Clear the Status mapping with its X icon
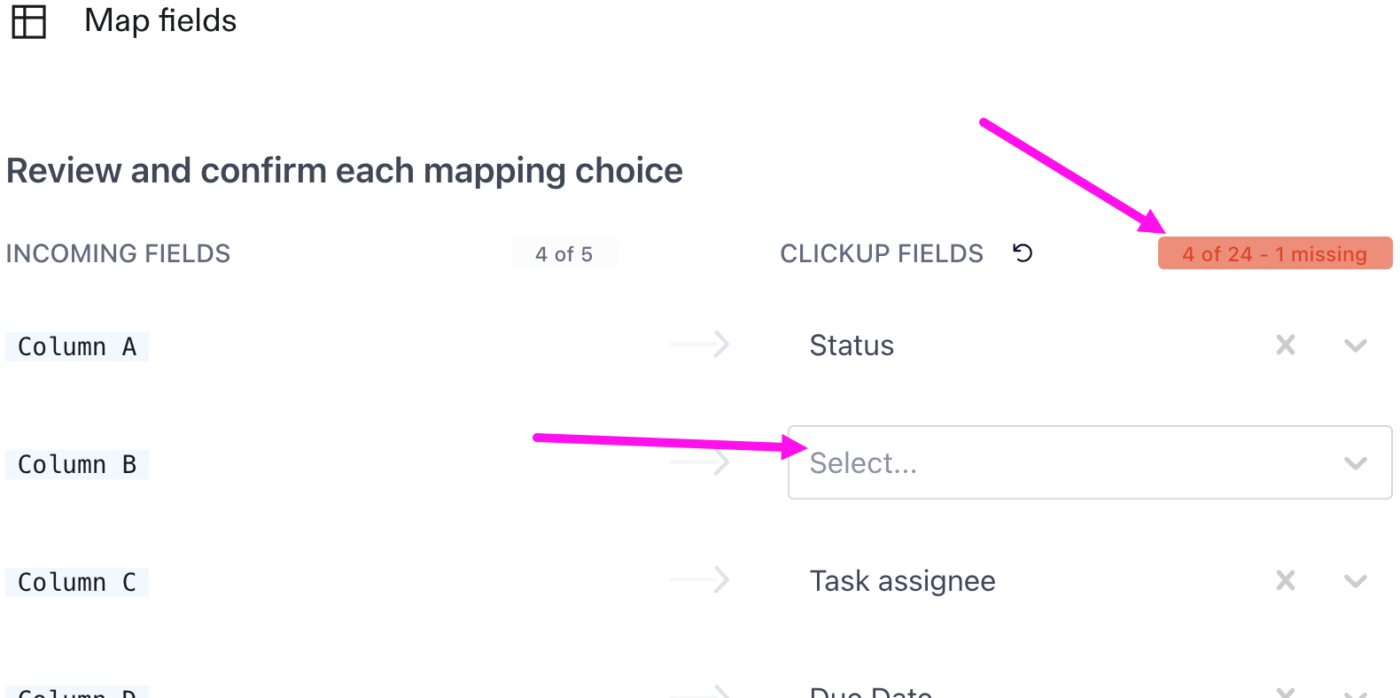The image size is (1400, 698). (x=1285, y=345)
